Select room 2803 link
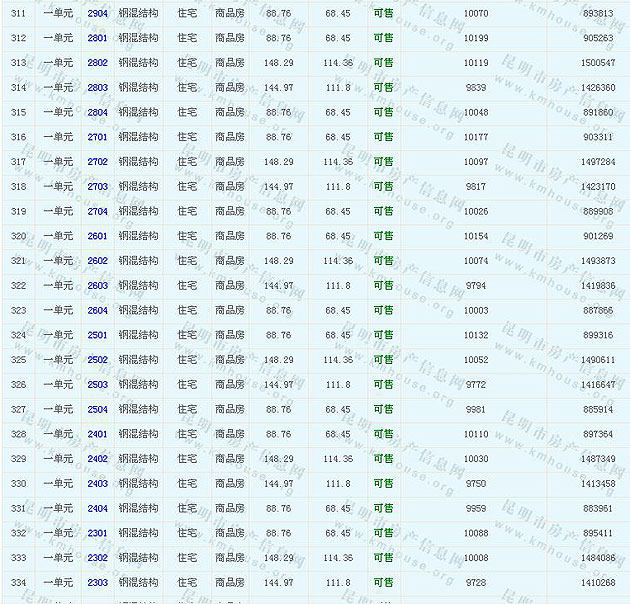The height and width of the screenshot is (604, 630). click(97, 88)
